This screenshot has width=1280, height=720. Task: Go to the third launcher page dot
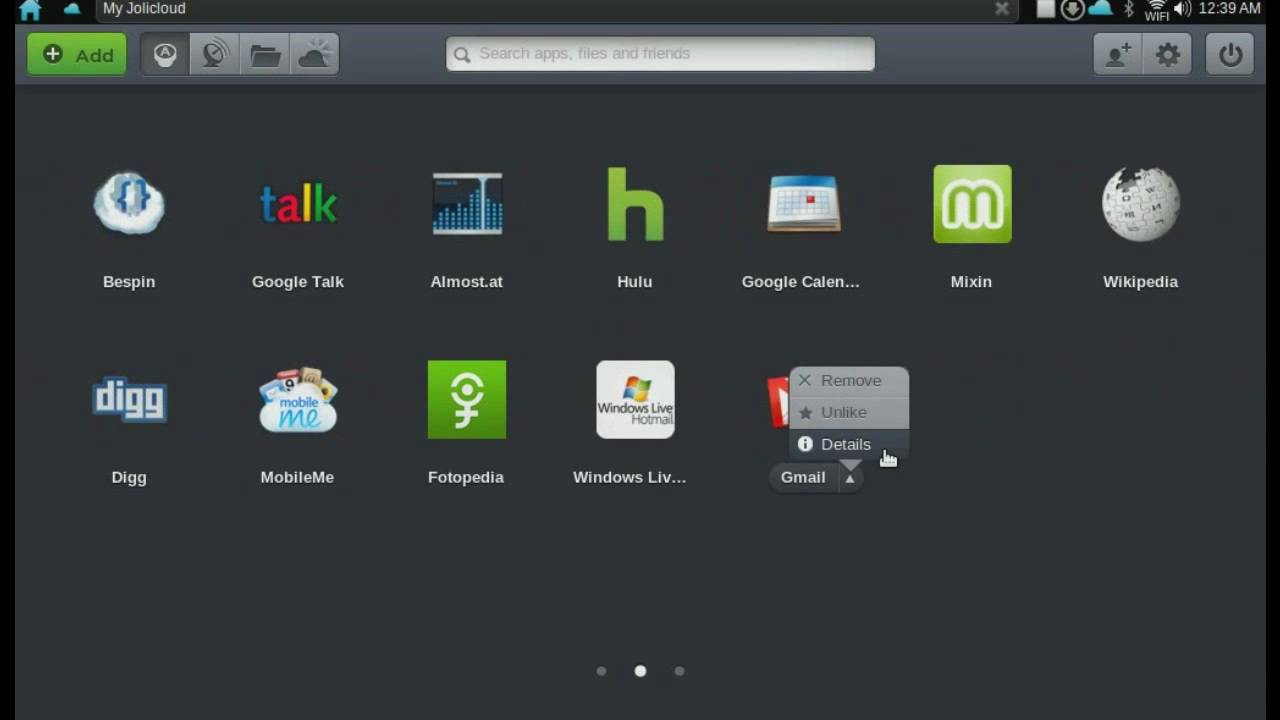[679, 671]
